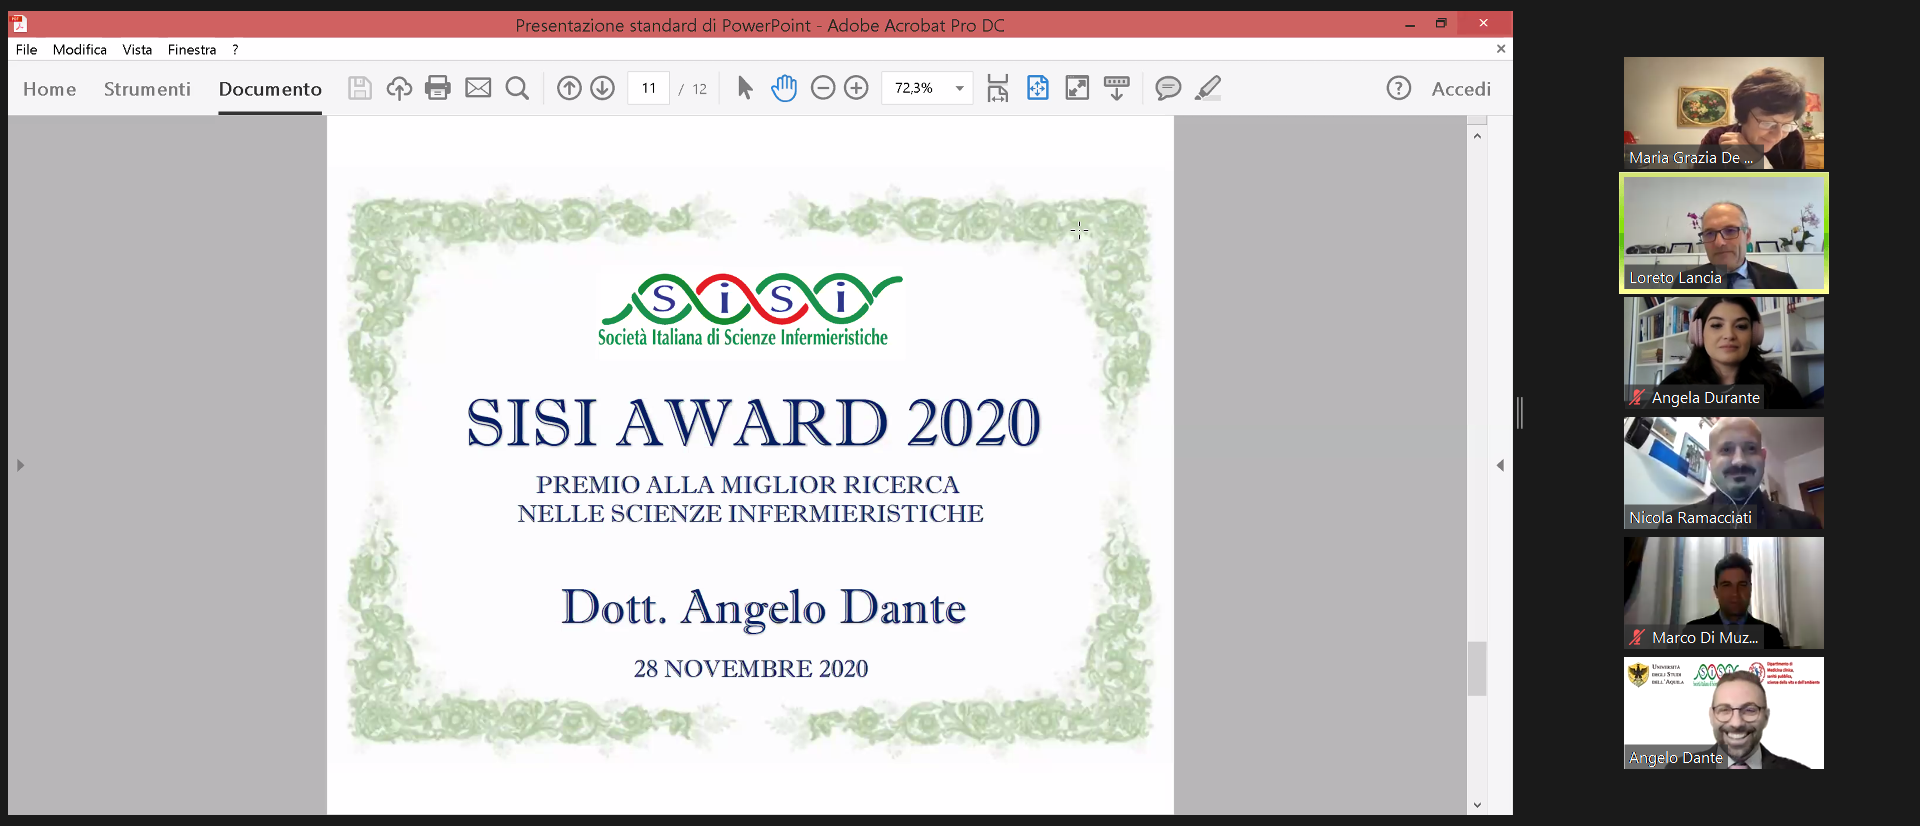Grab the vertical scrollbar thumb
This screenshot has width=1920, height=826.
coord(1477,668)
